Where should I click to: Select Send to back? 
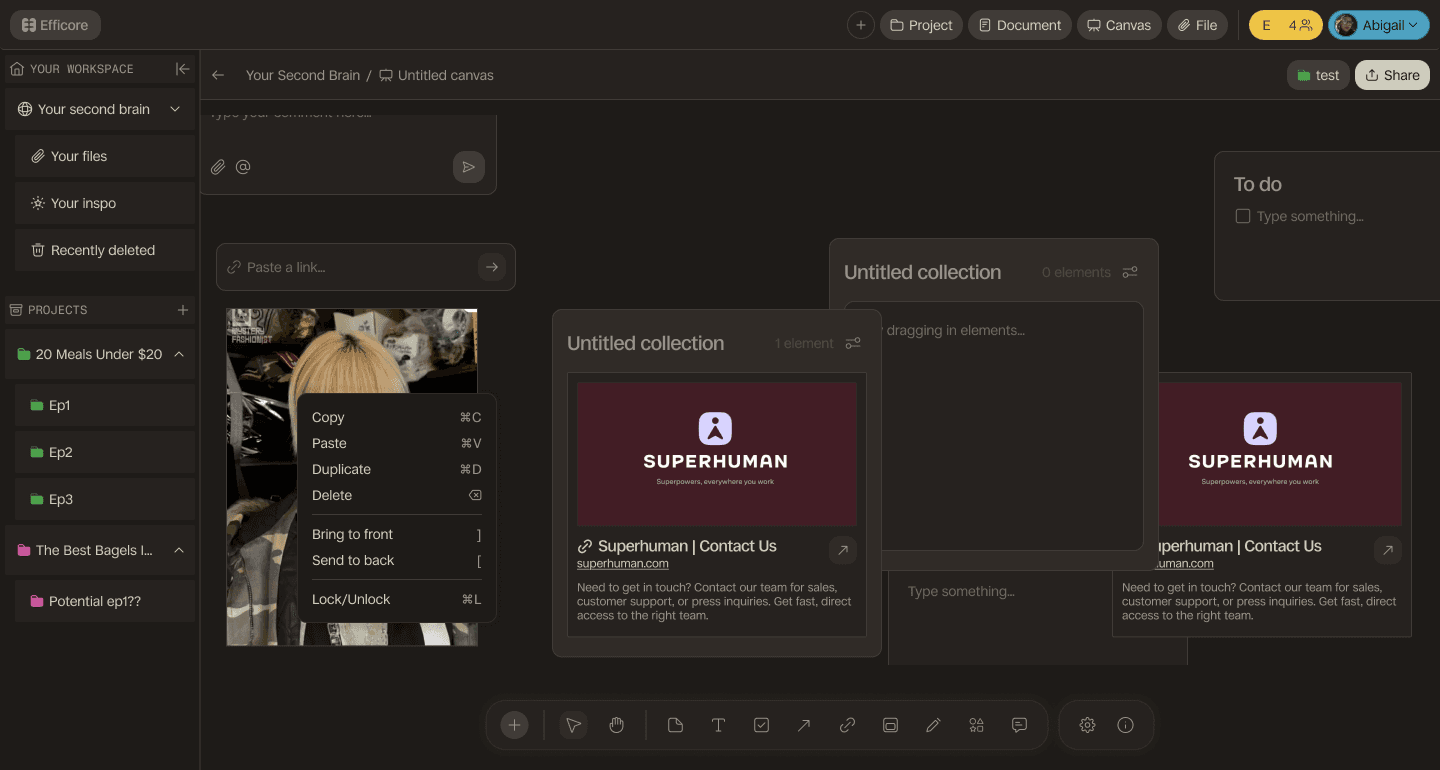click(x=397, y=560)
